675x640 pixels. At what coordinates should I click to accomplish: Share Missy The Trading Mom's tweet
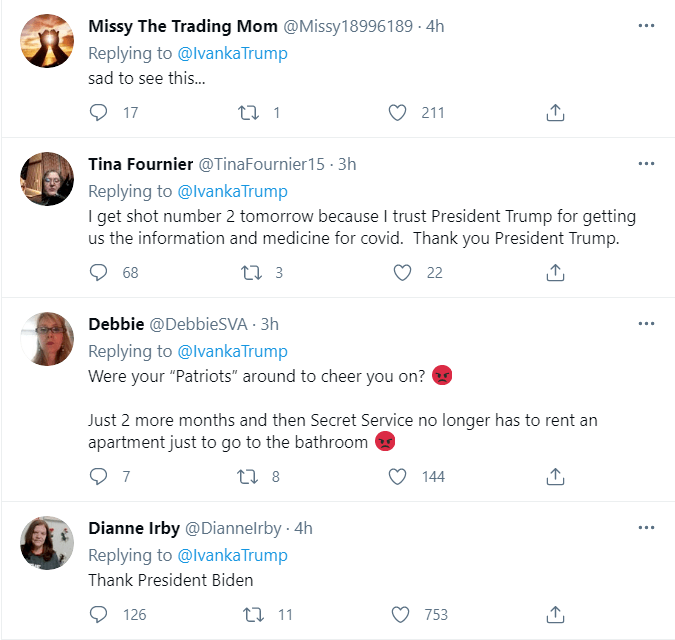(x=555, y=113)
